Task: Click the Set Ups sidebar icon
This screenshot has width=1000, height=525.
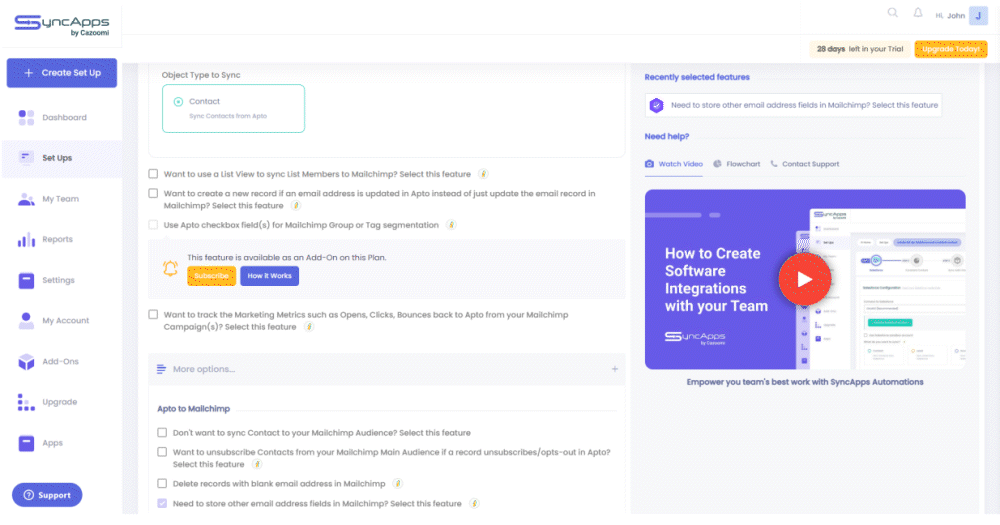Action: (26, 158)
